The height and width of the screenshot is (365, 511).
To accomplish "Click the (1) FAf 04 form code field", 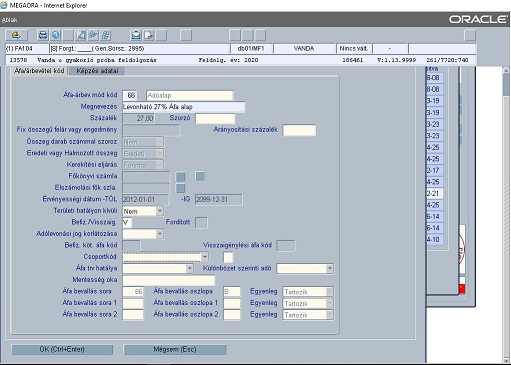I will click(27, 49).
